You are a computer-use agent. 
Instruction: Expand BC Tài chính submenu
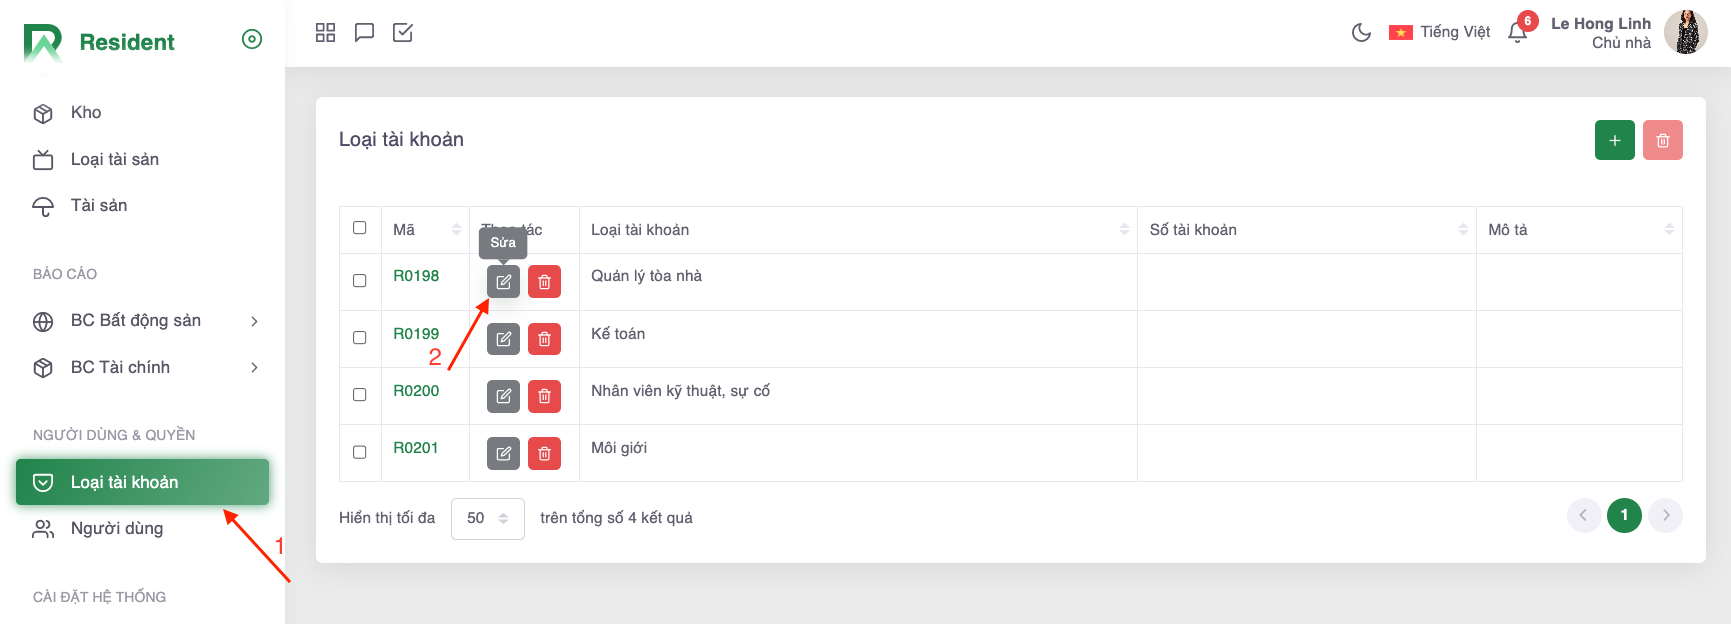[x=254, y=367]
